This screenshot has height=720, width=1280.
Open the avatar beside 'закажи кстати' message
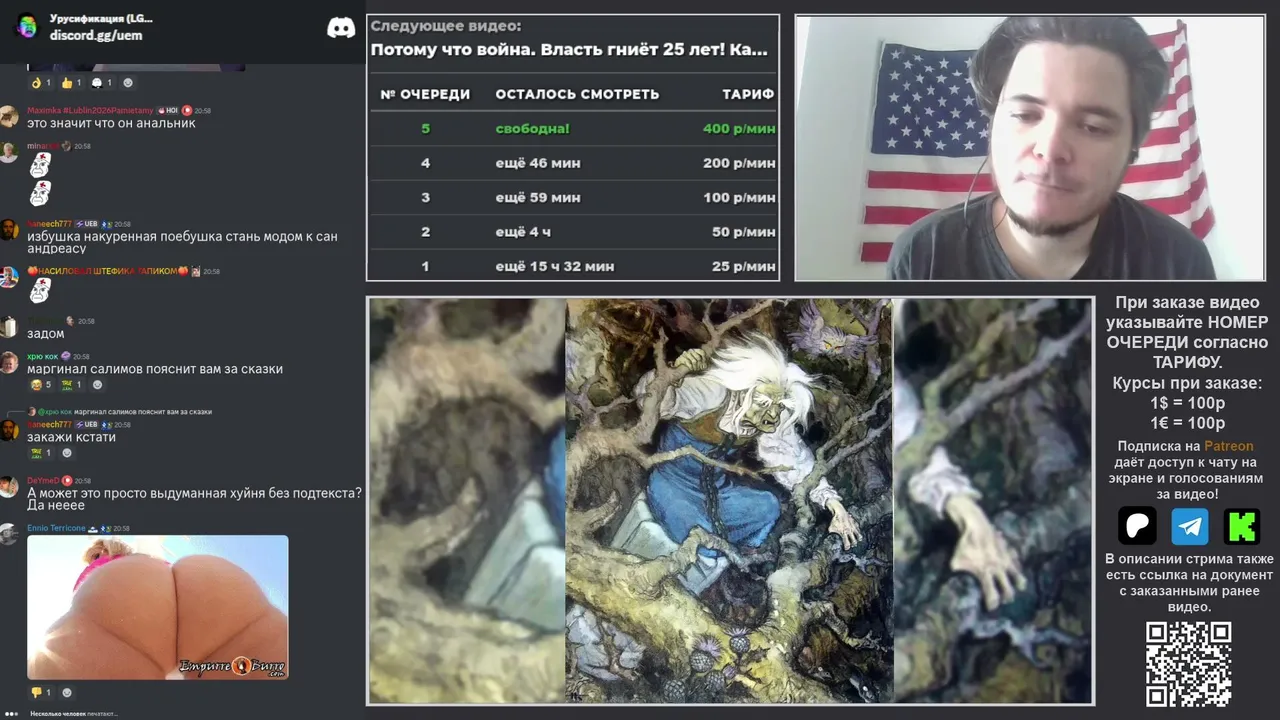point(9,430)
